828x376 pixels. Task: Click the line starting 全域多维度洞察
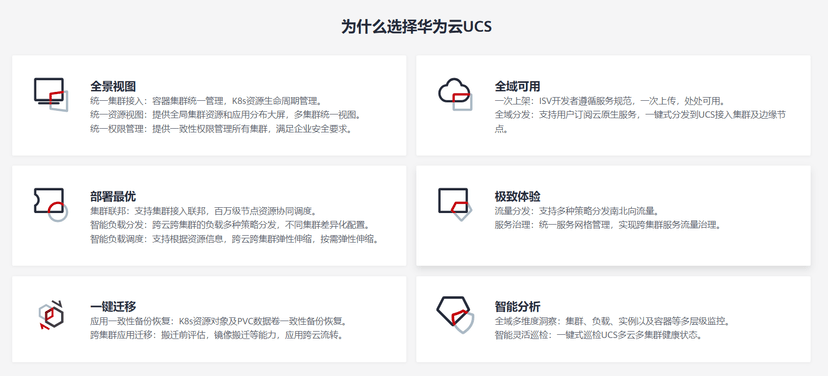point(613,321)
